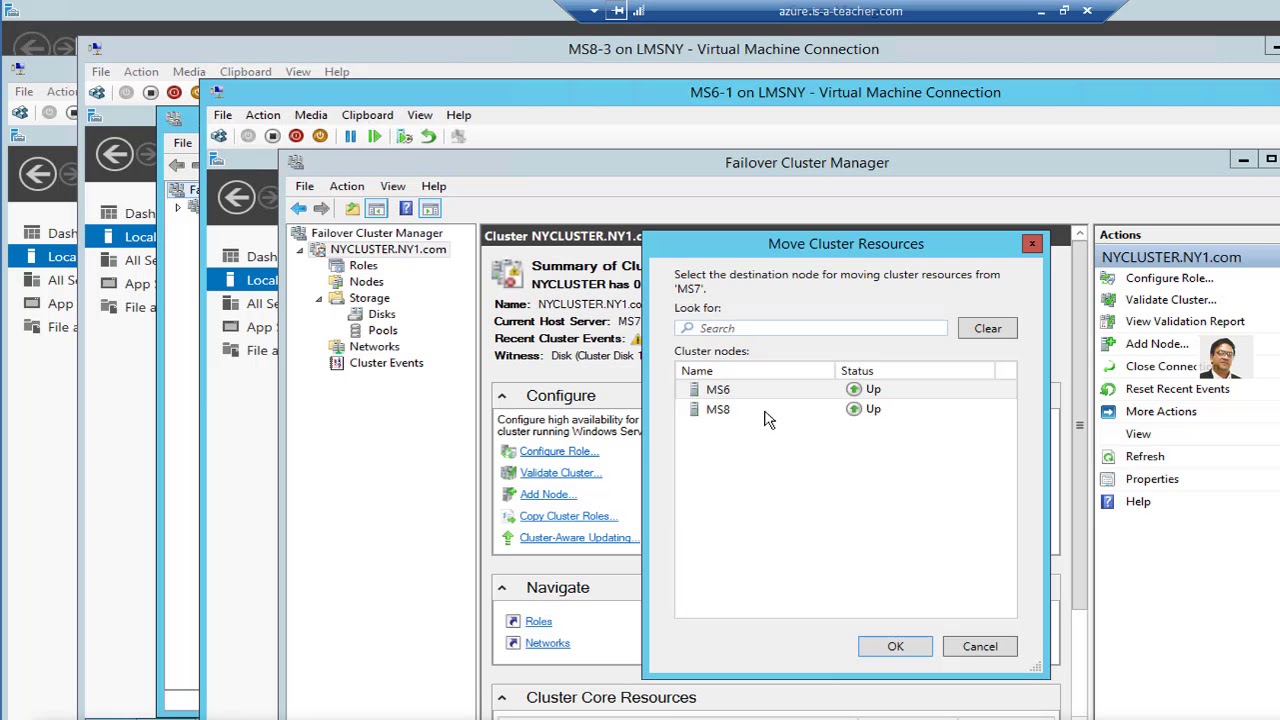Open the Action menu in Failover Cluster Manager
Viewport: 1280px width, 720px height.
click(347, 186)
